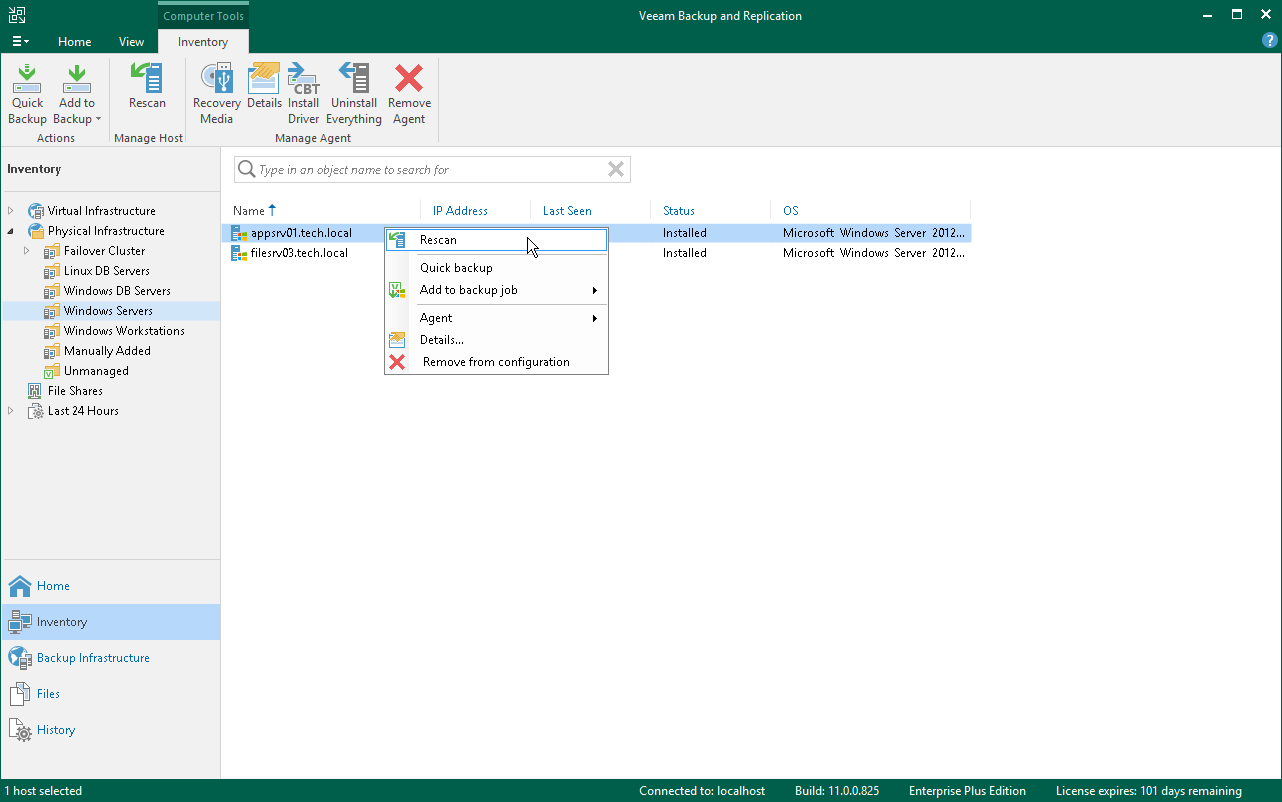Select Unmanaged in the inventory tree

click(96, 371)
